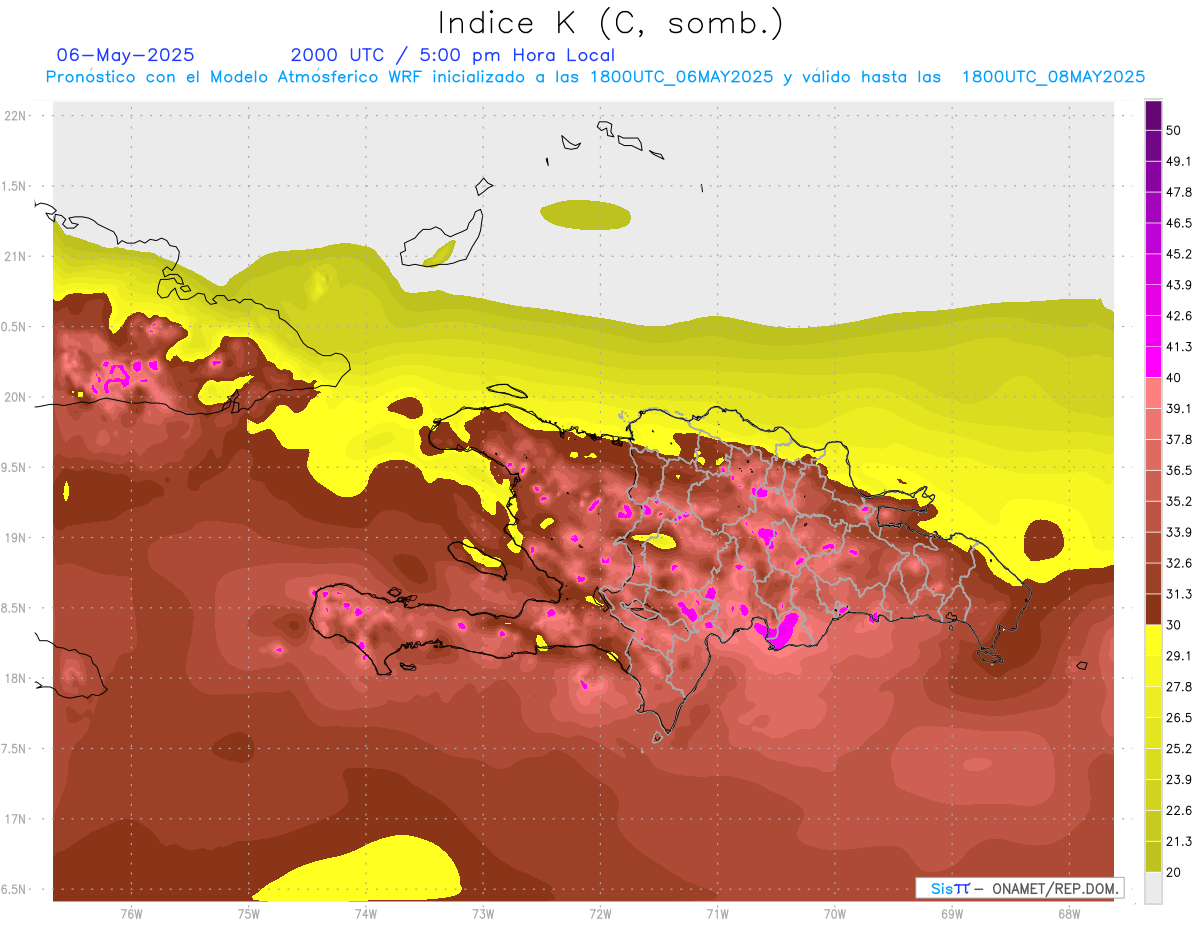This screenshot has height=927, width=1200.
Task: Click the '69W' longitude label
Action: [951, 914]
